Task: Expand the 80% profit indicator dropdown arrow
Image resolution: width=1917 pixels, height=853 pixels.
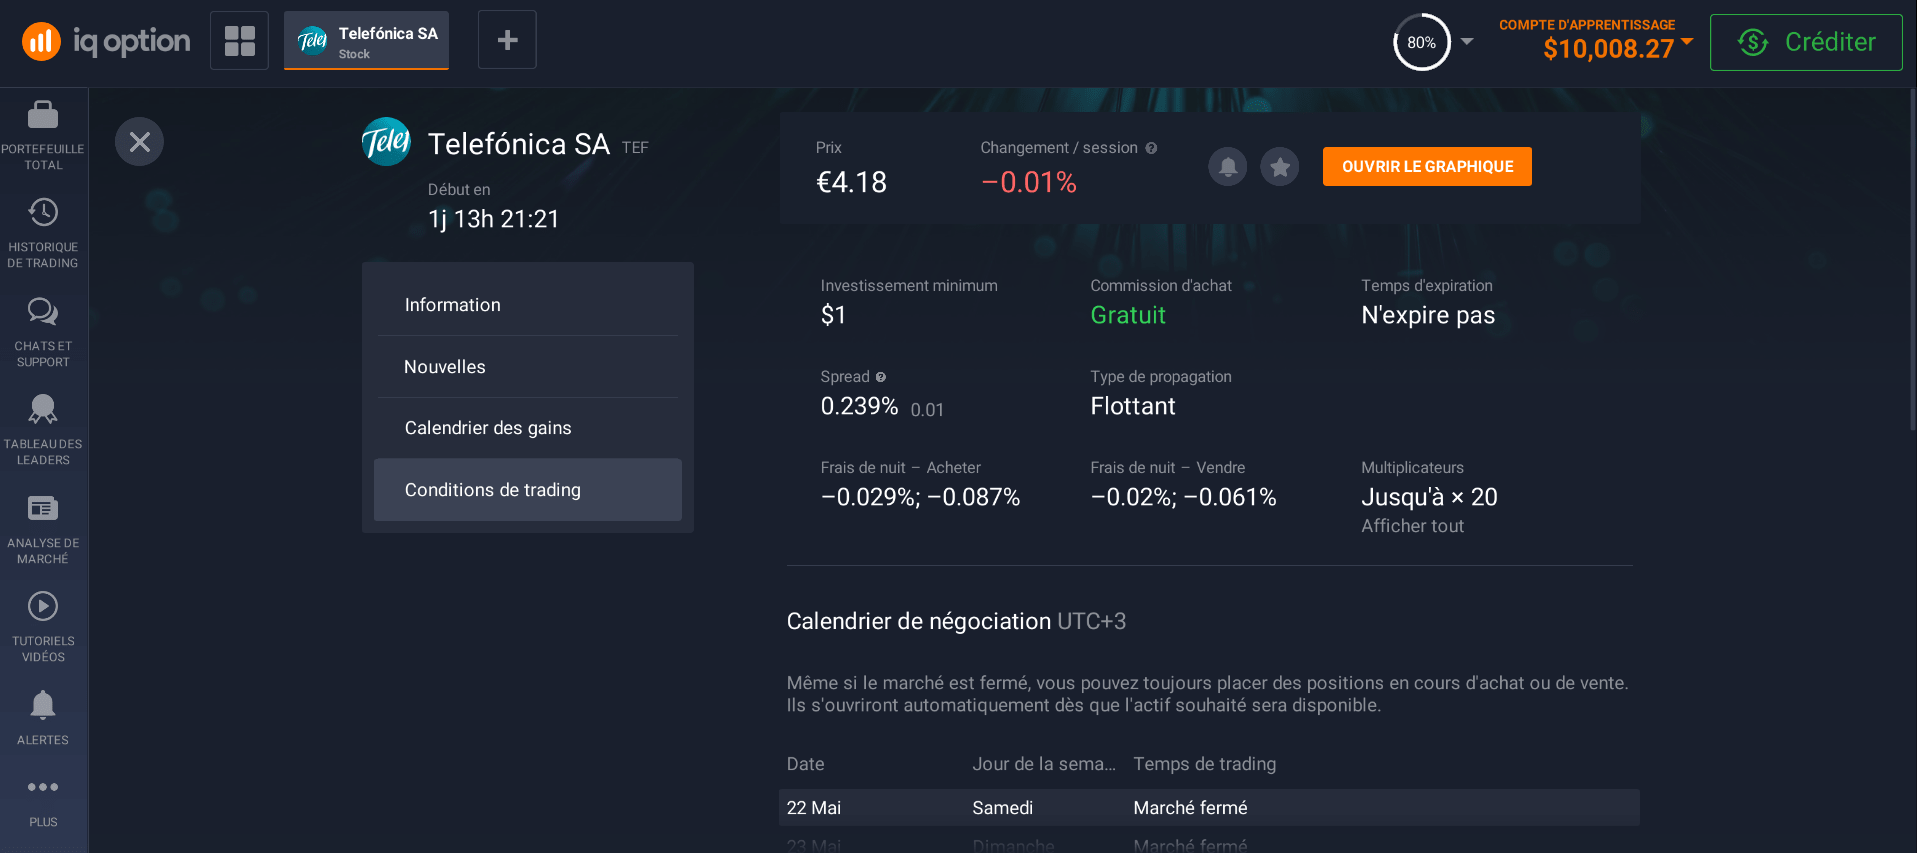Action: pyautogui.click(x=1467, y=42)
